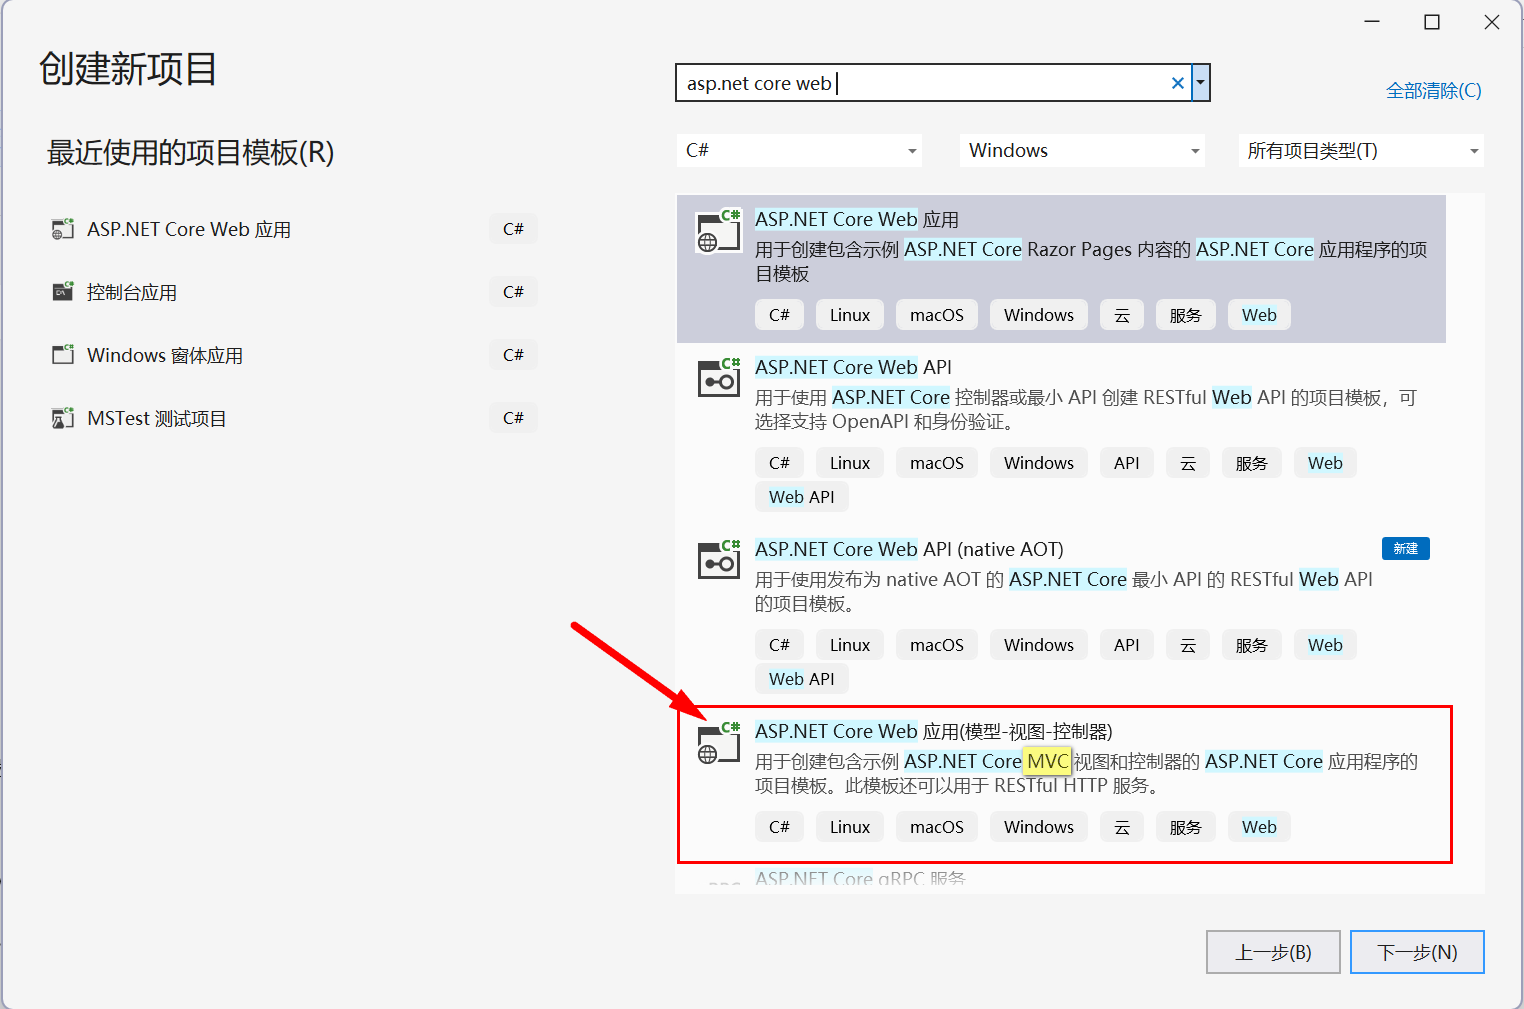Click the Web API (native AOT) template icon
The width and height of the screenshot is (1524, 1009).
coord(719,559)
